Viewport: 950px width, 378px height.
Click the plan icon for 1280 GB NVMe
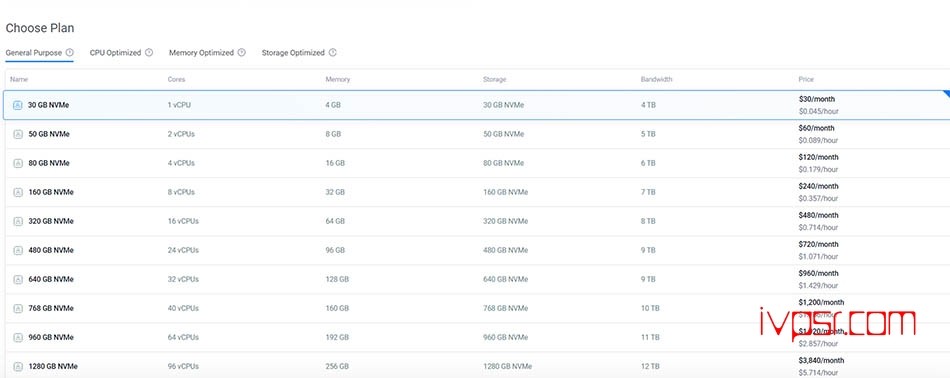[18, 366]
